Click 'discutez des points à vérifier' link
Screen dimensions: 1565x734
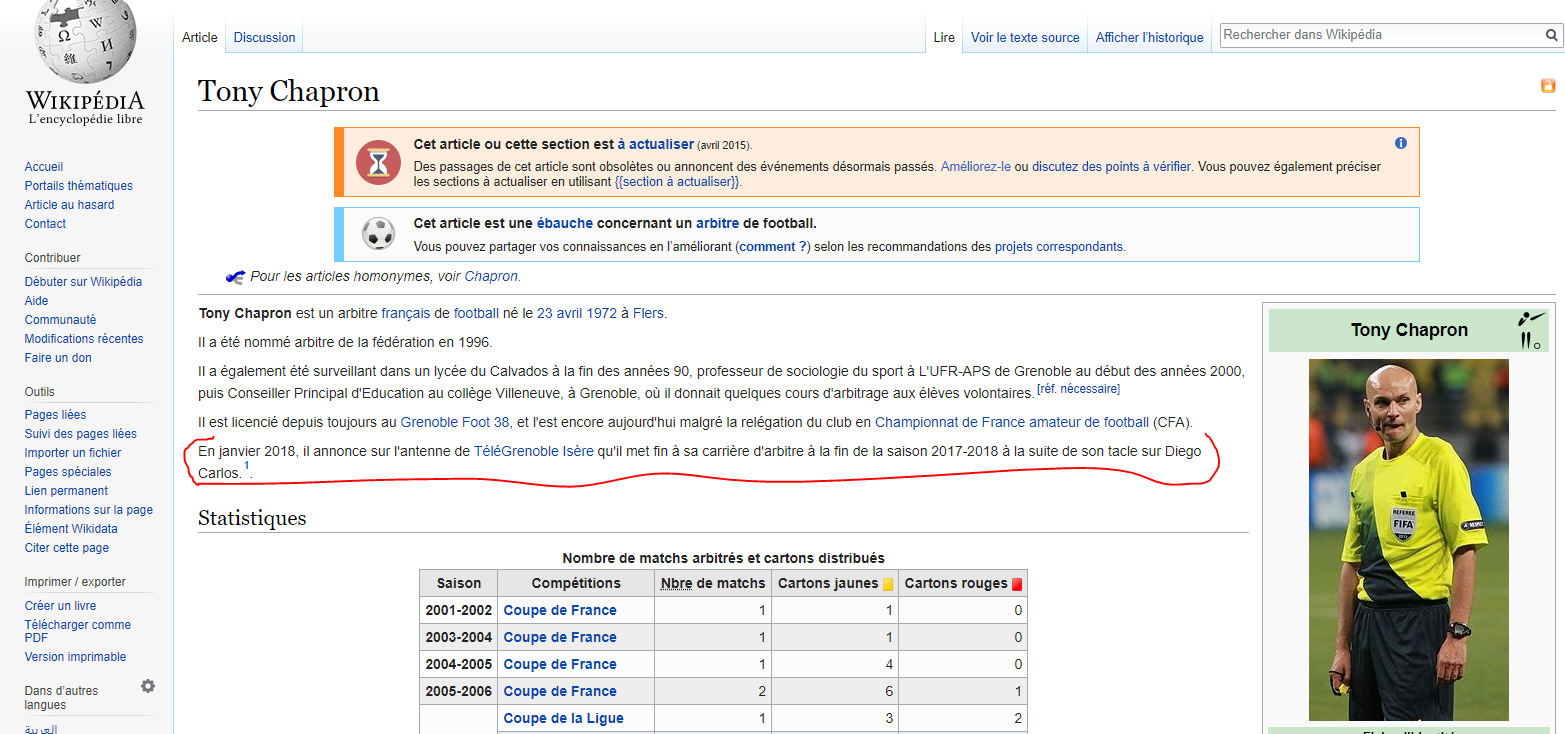1112,167
